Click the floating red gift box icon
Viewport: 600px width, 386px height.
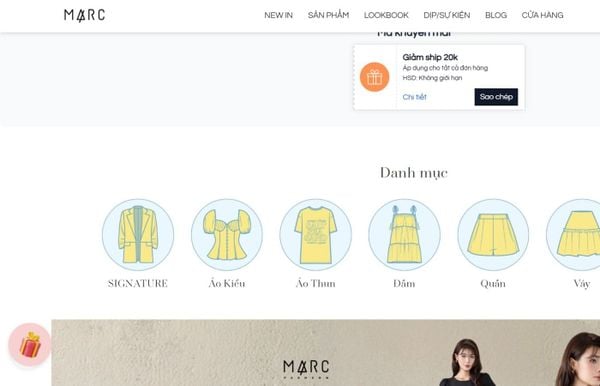[30, 344]
